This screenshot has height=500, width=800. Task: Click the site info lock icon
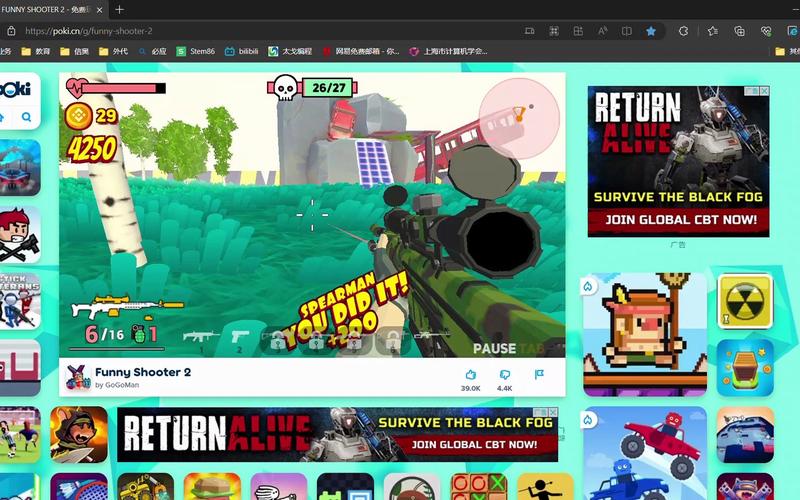pyautogui.click(x=11, y=31)
